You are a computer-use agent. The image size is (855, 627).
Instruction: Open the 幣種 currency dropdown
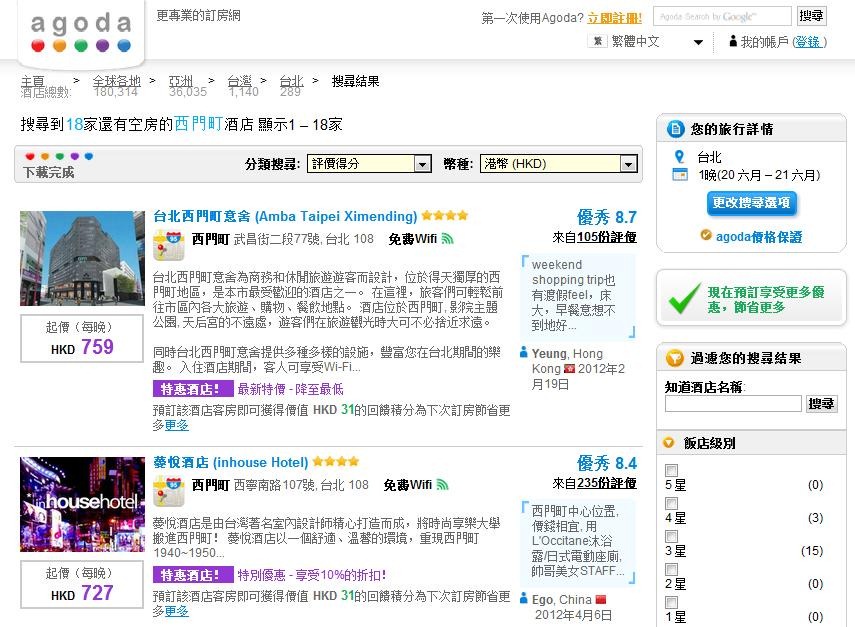coord(559,164)
